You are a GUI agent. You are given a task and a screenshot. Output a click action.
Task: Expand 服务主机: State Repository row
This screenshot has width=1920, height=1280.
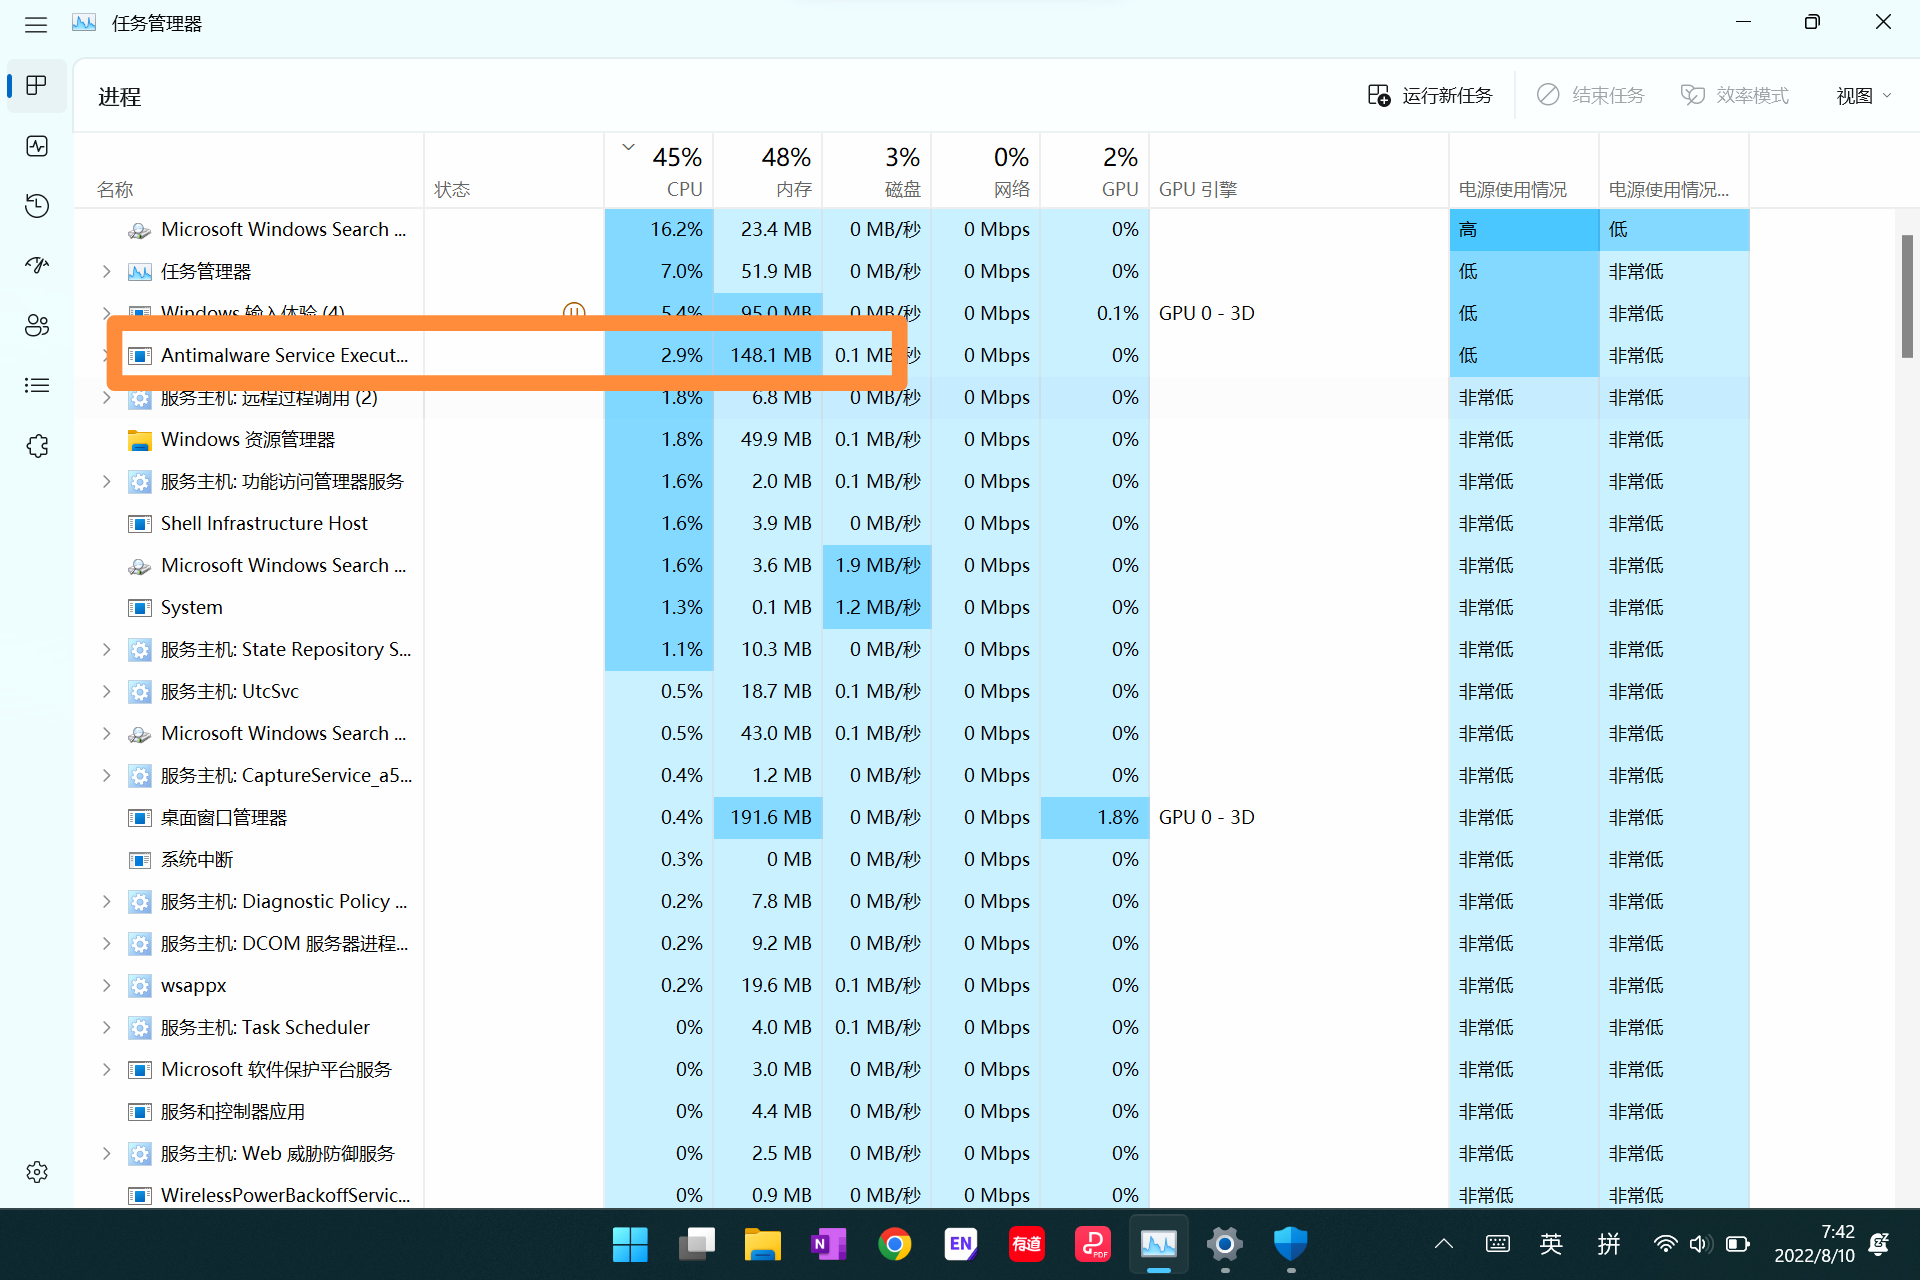pos(106,649)
